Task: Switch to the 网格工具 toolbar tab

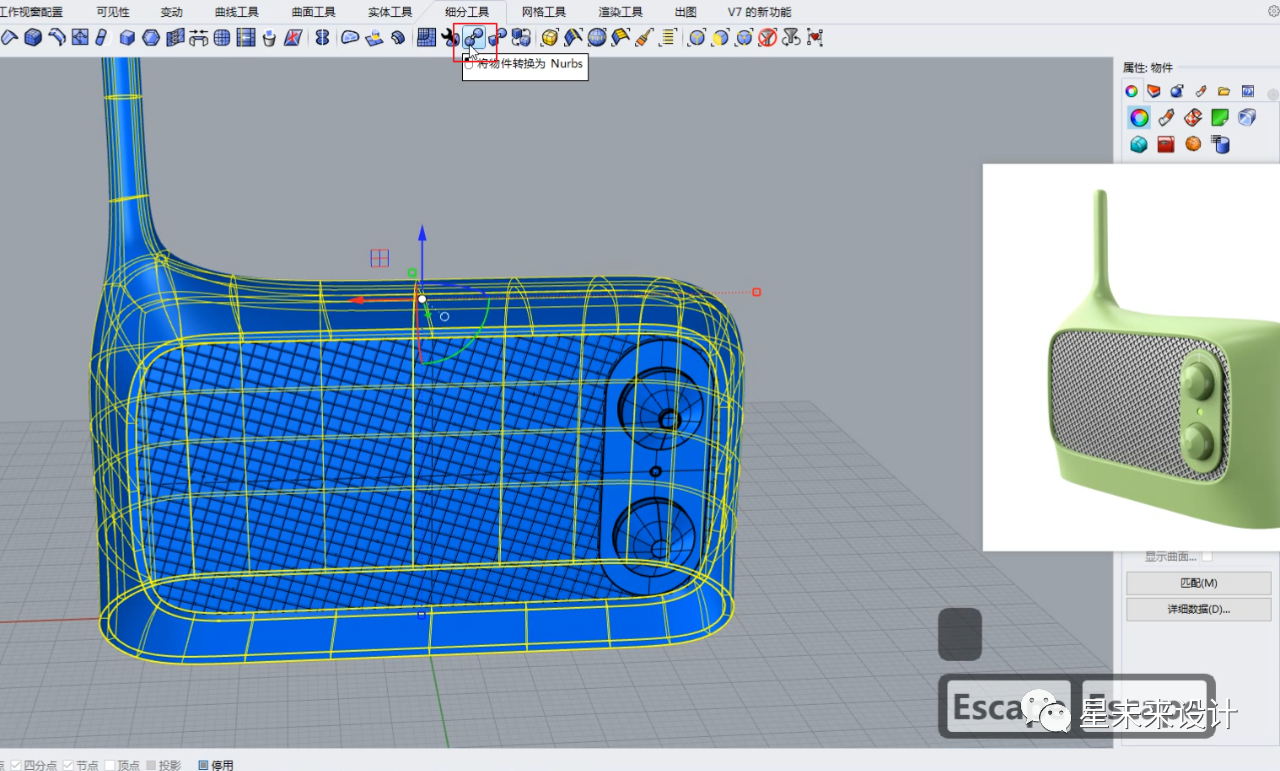Action: click(x=544, y=12)
